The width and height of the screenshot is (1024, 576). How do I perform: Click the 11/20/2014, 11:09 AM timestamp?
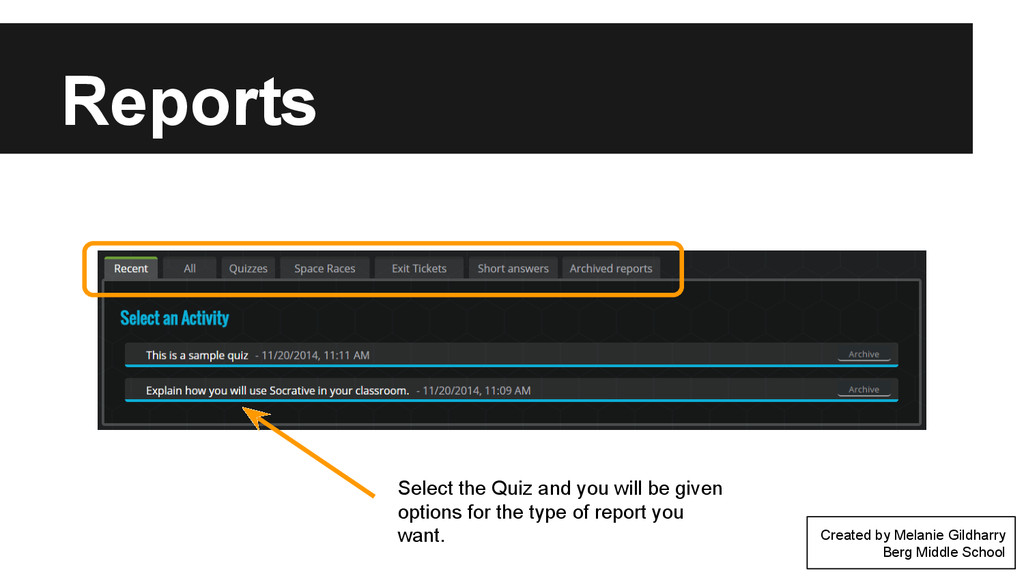click(x=477, y=391)
